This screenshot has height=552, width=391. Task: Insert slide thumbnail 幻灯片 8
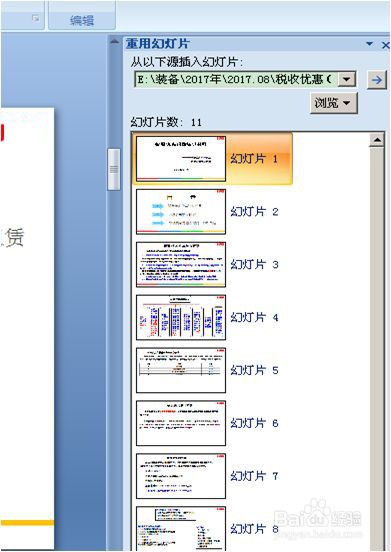point(181,528)
